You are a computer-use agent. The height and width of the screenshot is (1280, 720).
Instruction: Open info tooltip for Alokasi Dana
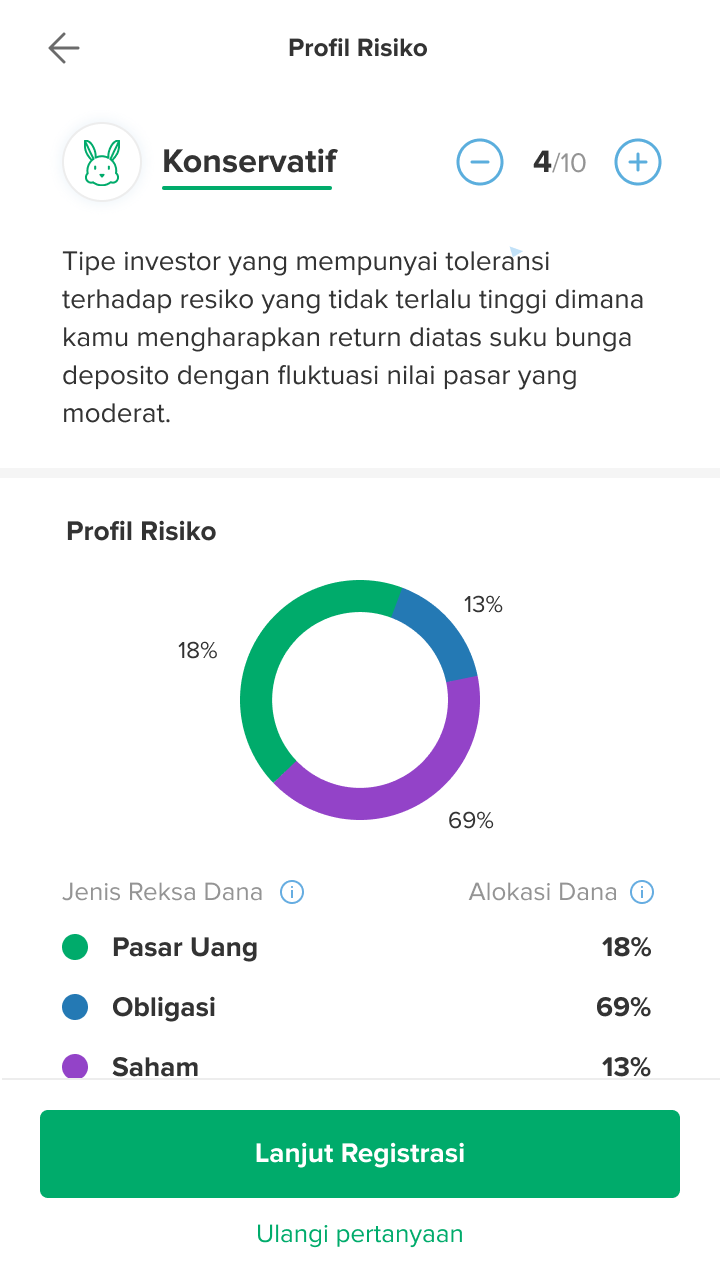coord(641,891)
